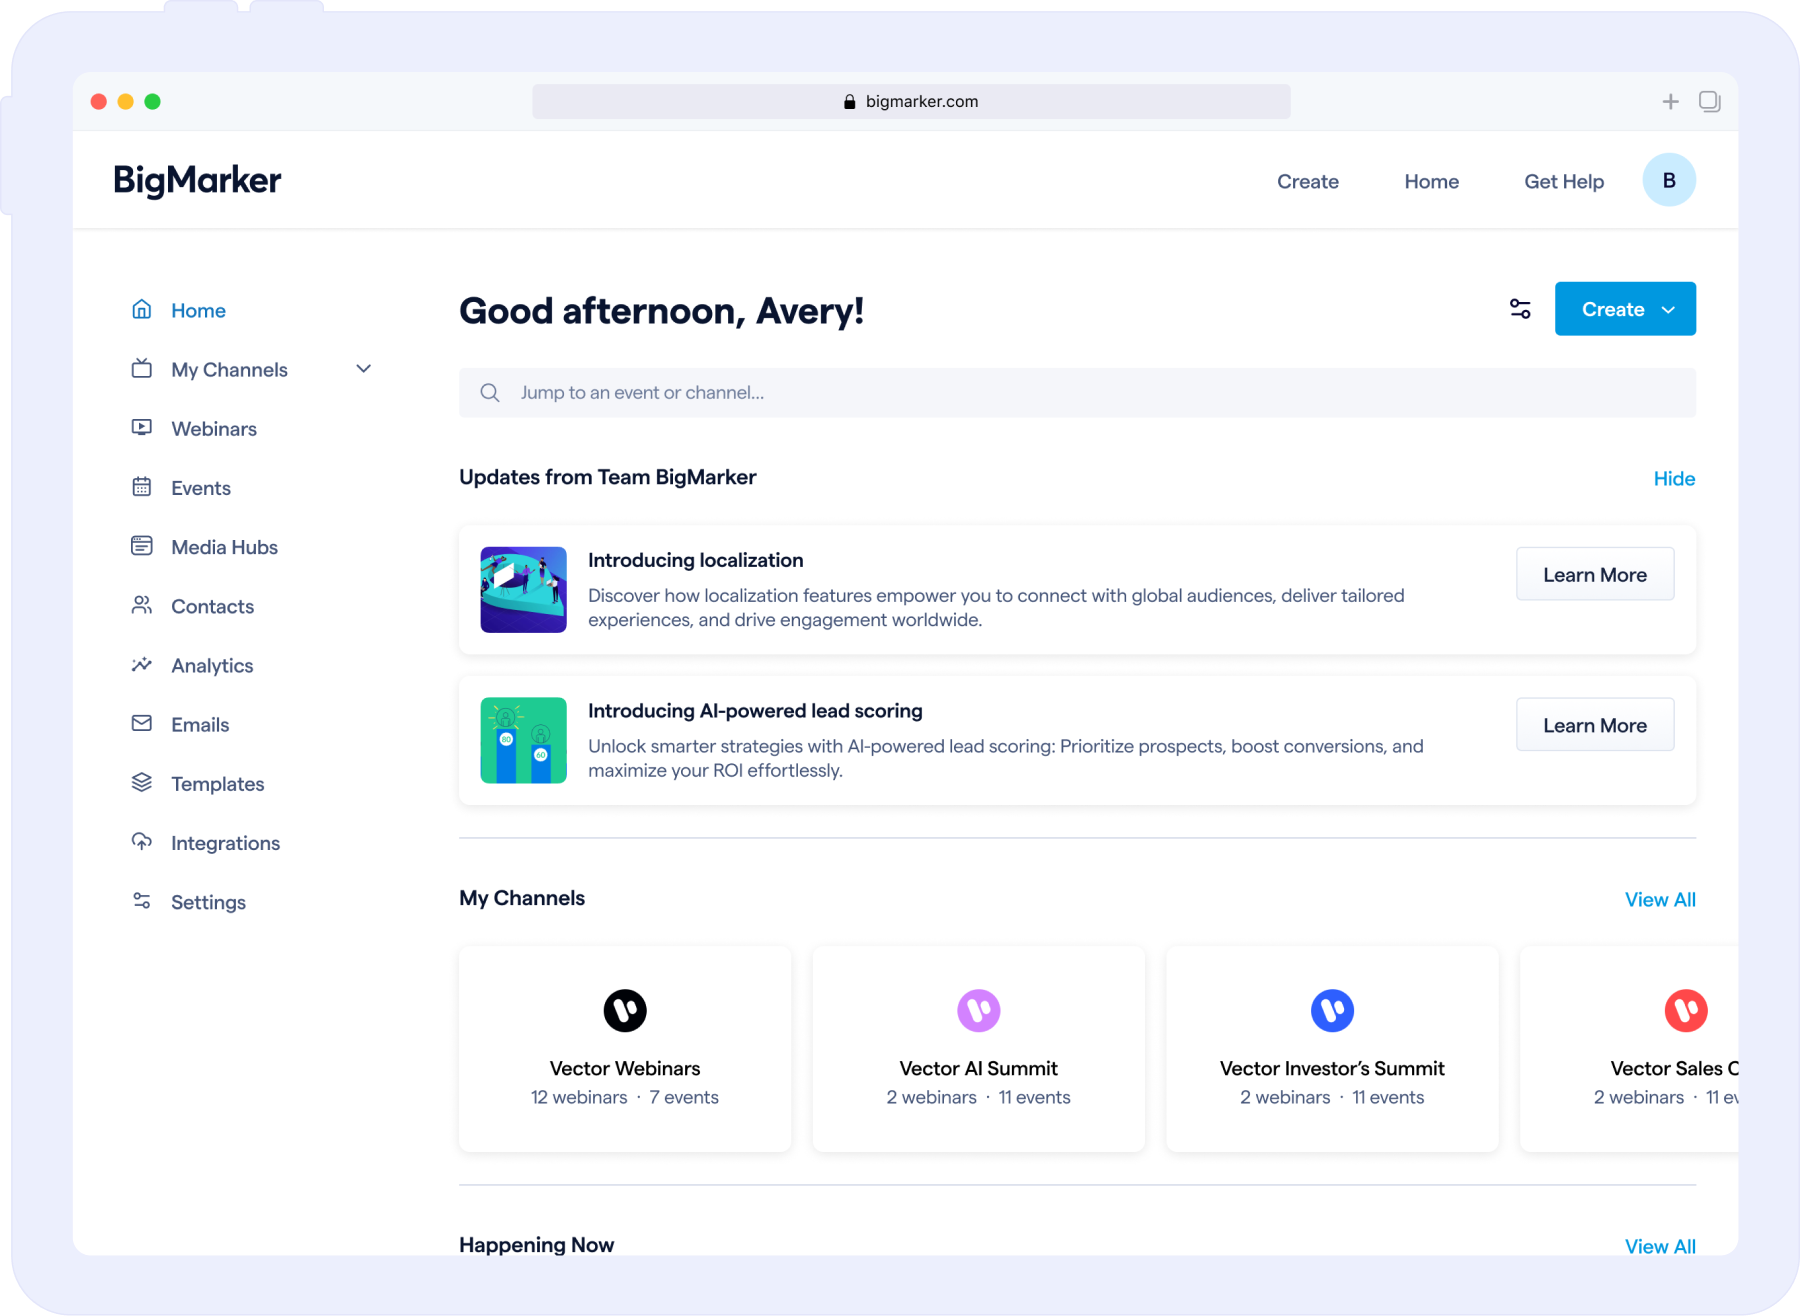Click View All for My Channels
This screenshot has width=1800, height=1316.
point(1660,899)
